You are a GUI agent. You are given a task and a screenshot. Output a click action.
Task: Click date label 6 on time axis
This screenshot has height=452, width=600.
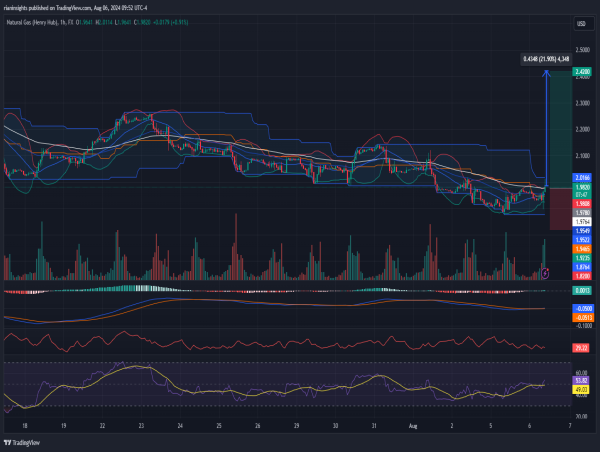[x=530, y=426]
